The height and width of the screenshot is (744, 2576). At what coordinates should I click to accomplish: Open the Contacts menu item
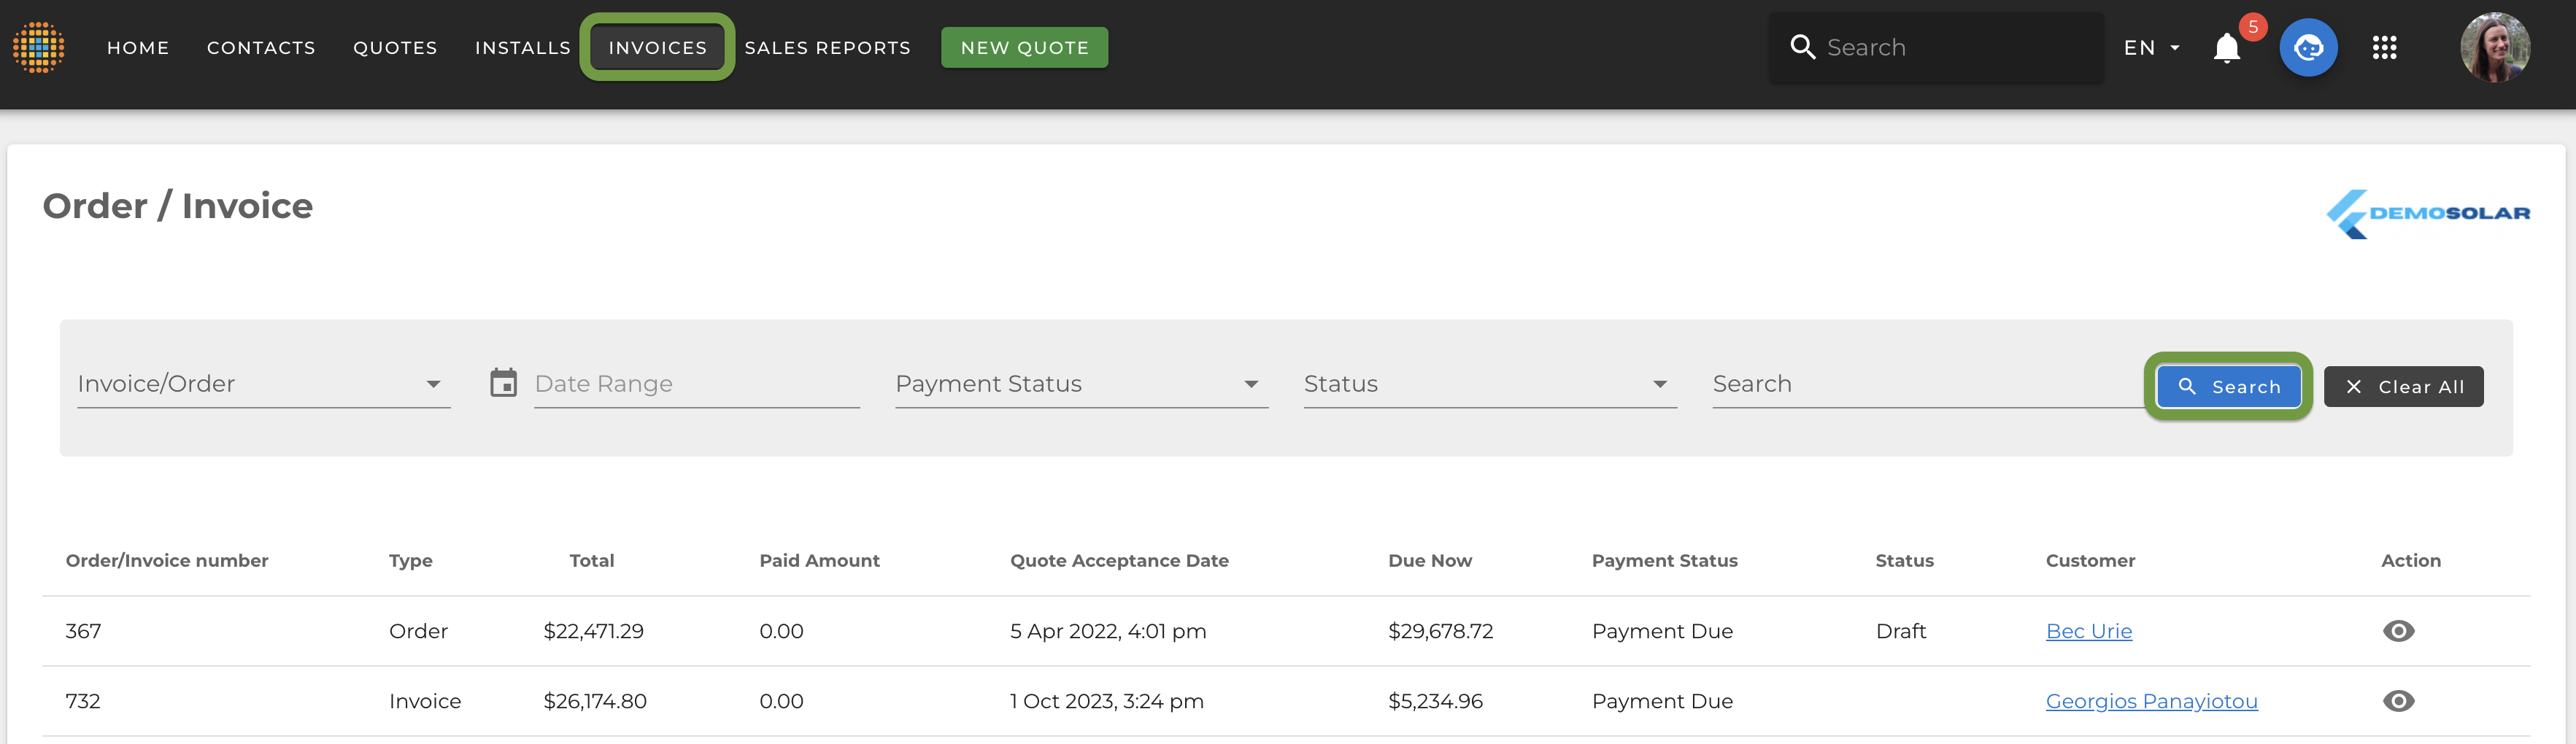(261, 48)
